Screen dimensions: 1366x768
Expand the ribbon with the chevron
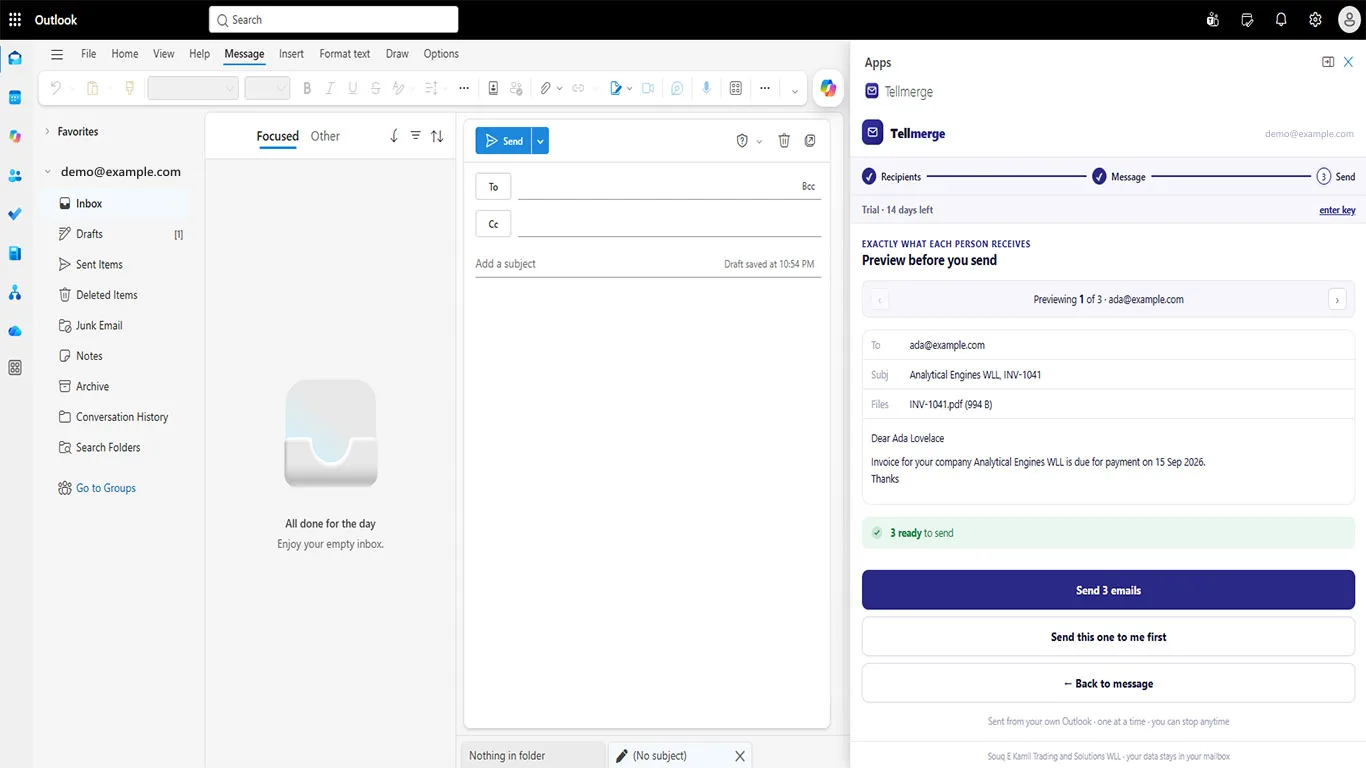coord(795,90)
